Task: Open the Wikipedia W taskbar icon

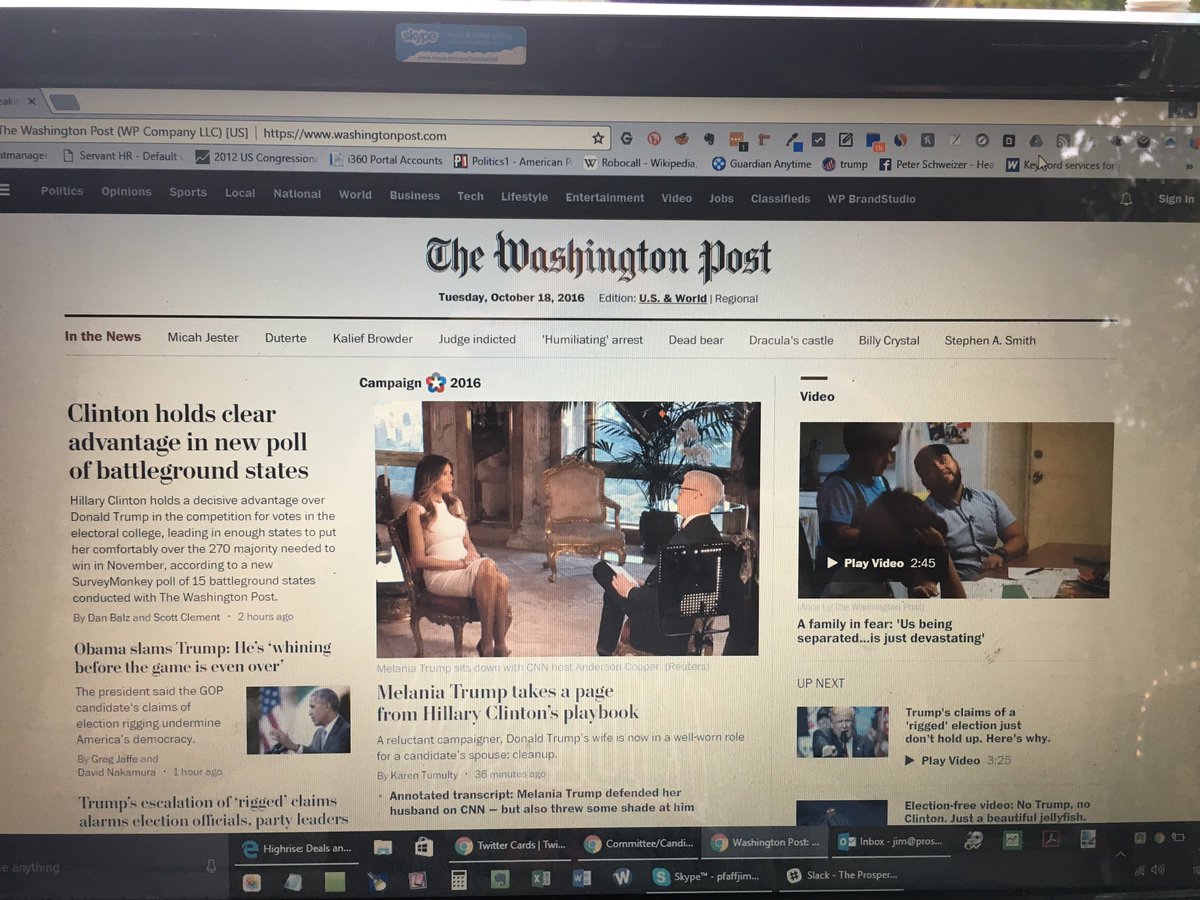Action: pyautogui.click(x=621, y=877)
